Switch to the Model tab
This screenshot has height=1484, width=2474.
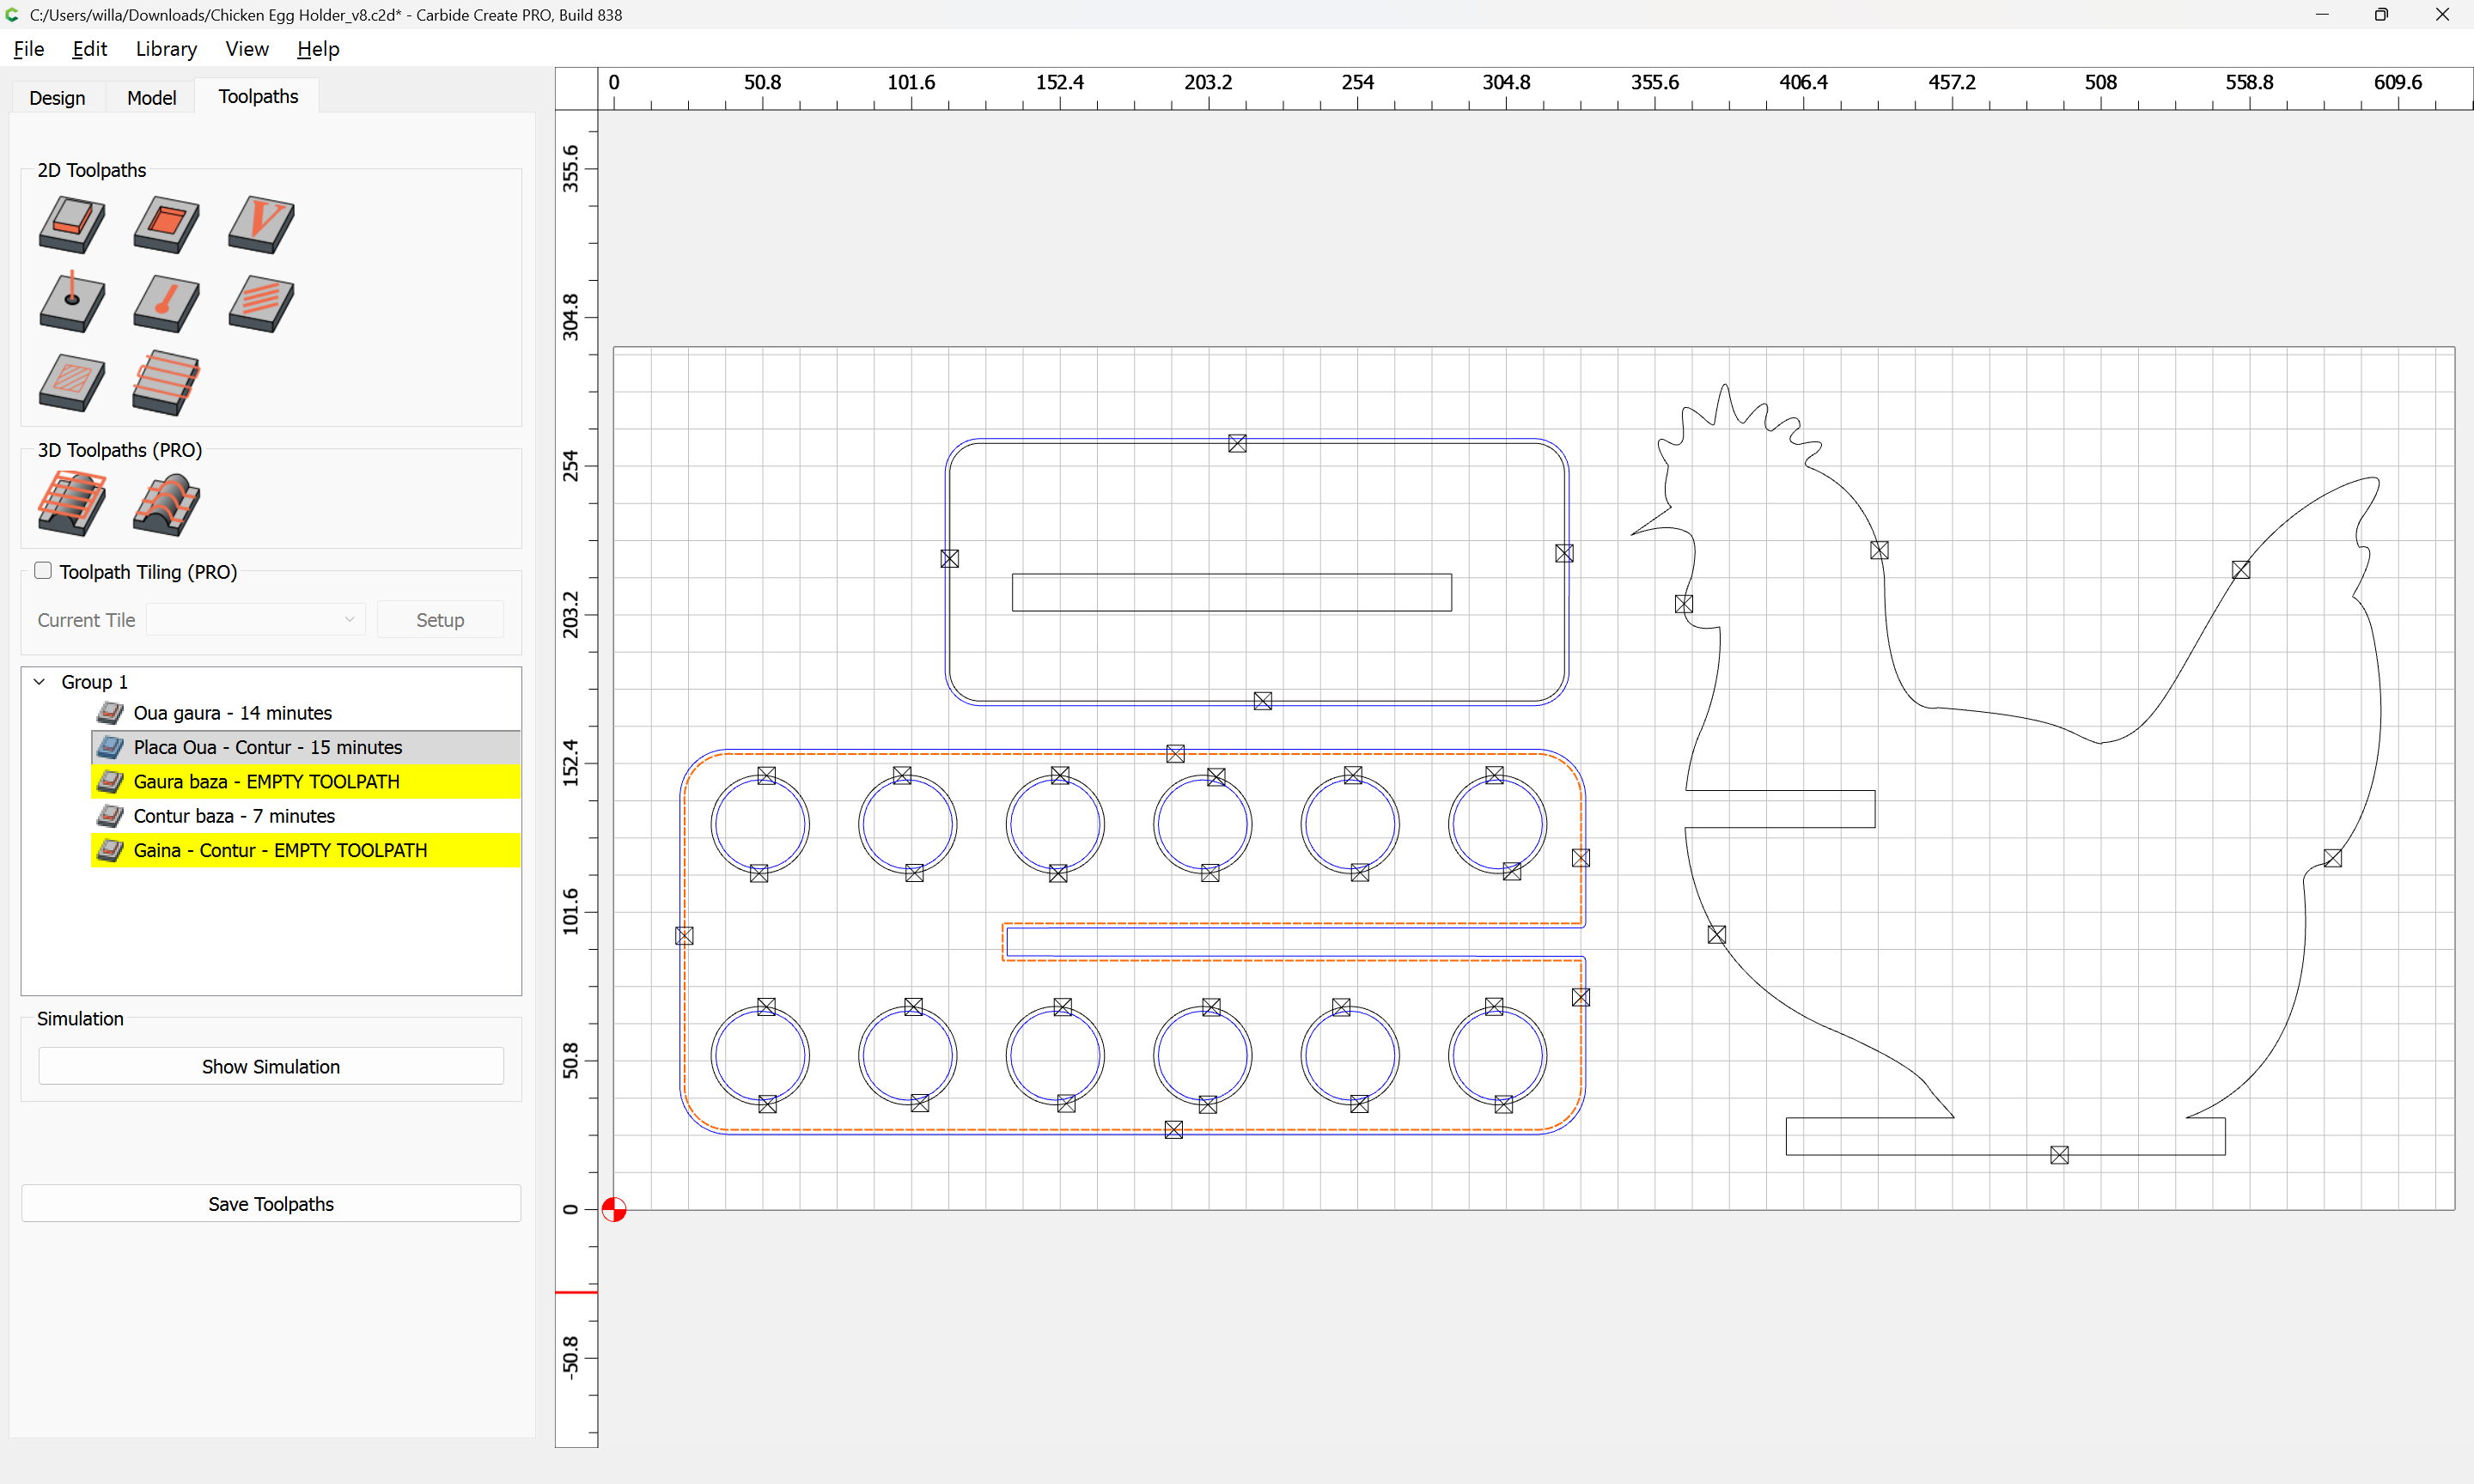[151, 97]
